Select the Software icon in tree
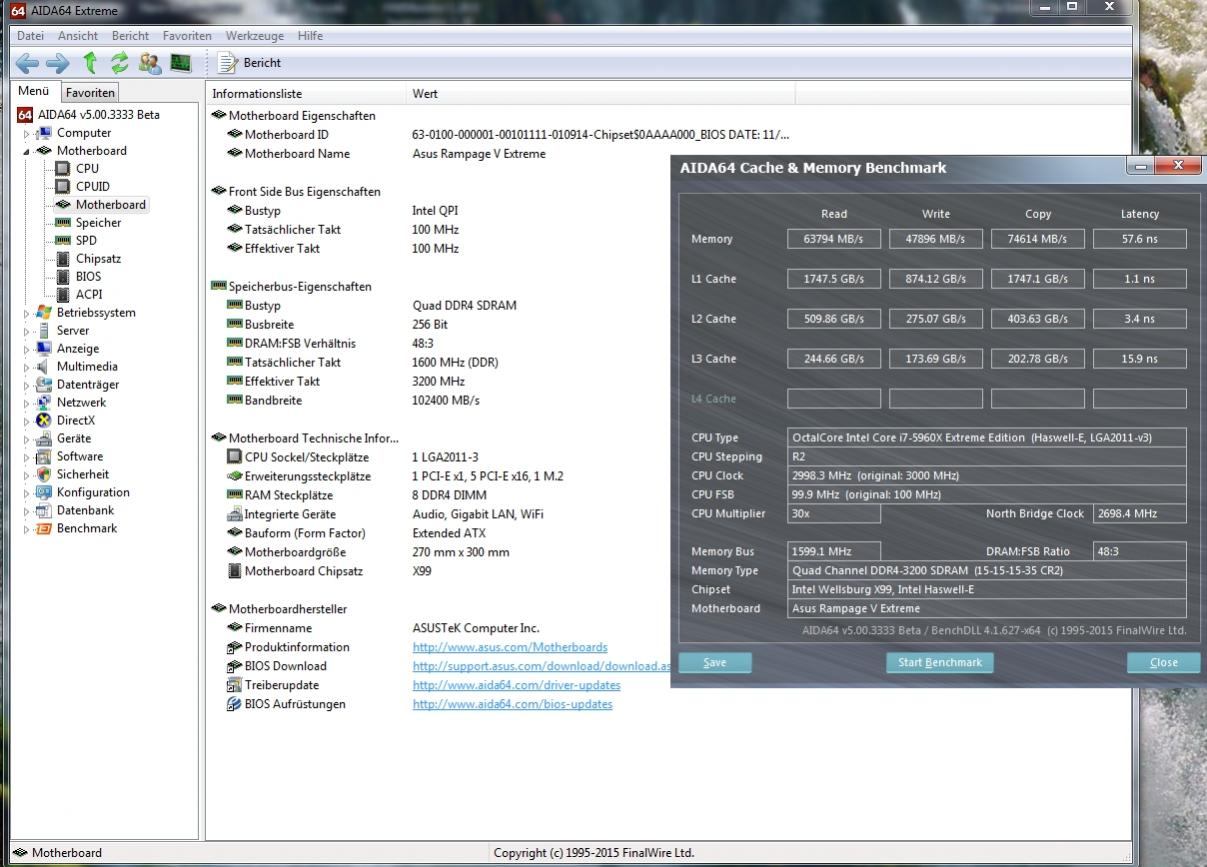This screenshot has width=1207, height=867. click(43, 456)
